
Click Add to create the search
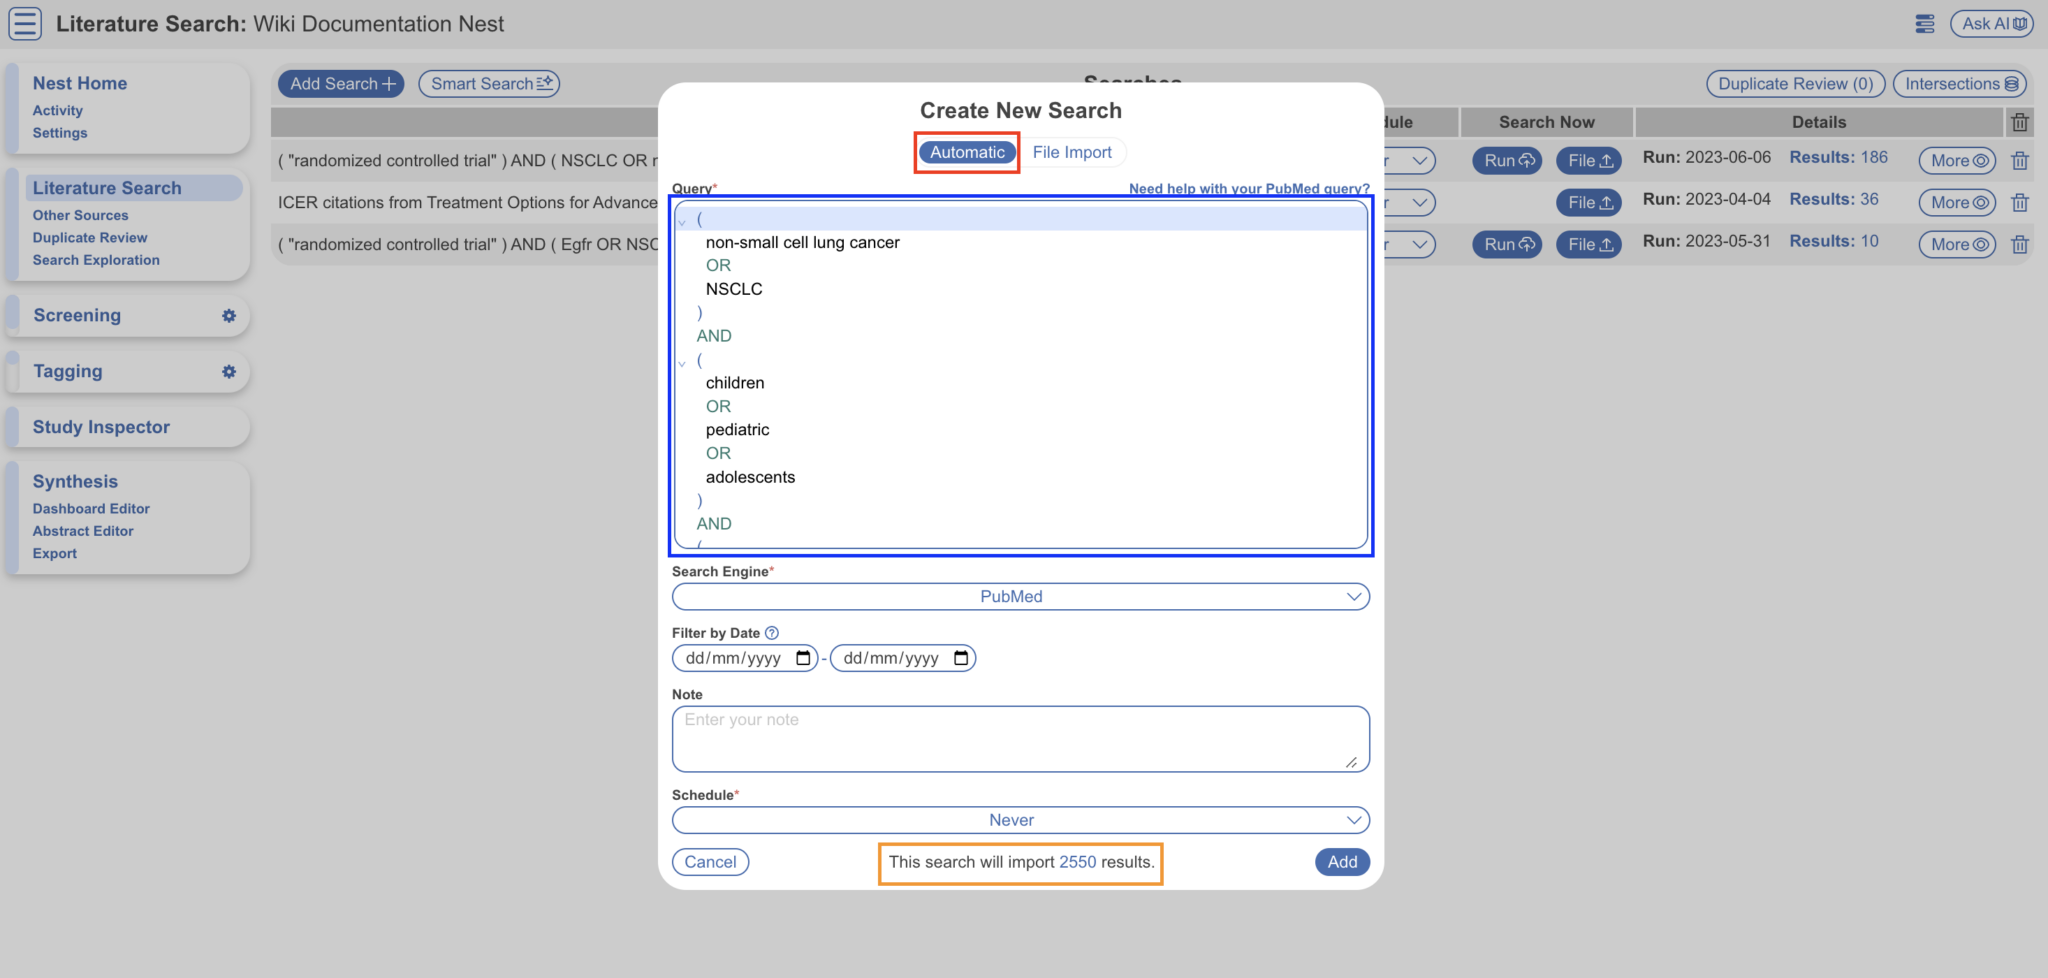tap(1341, 861)
